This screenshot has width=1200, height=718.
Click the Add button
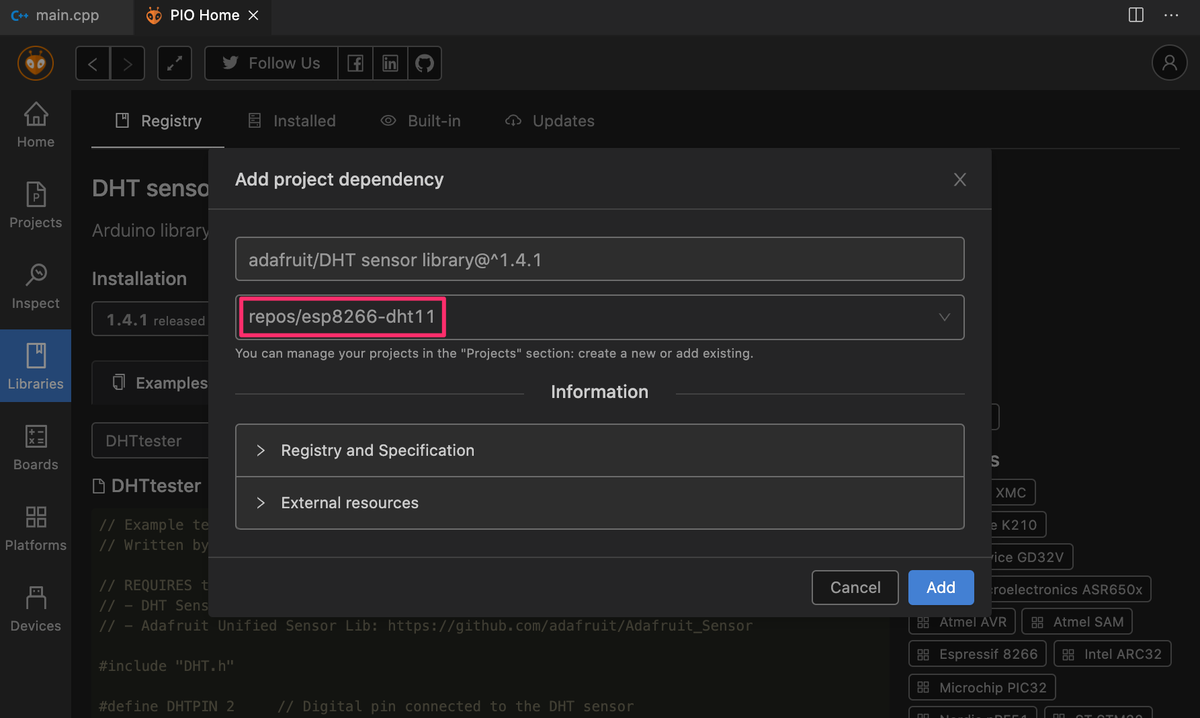tap(941, 587)
